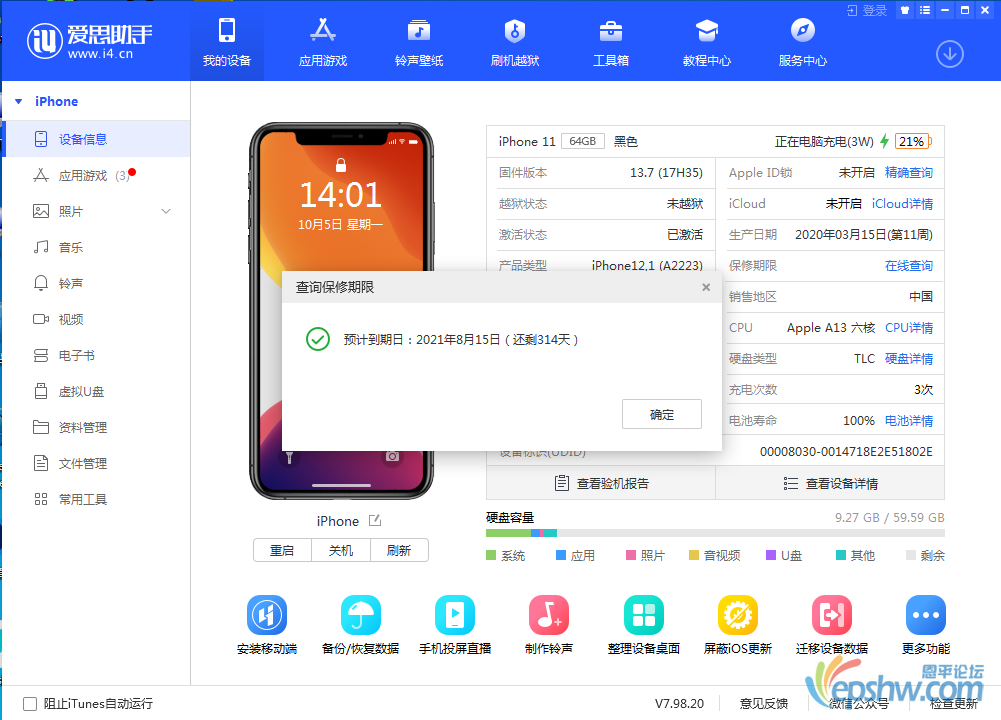
Task: Open the 教程中心 tab
Action: tap(707, 42)
